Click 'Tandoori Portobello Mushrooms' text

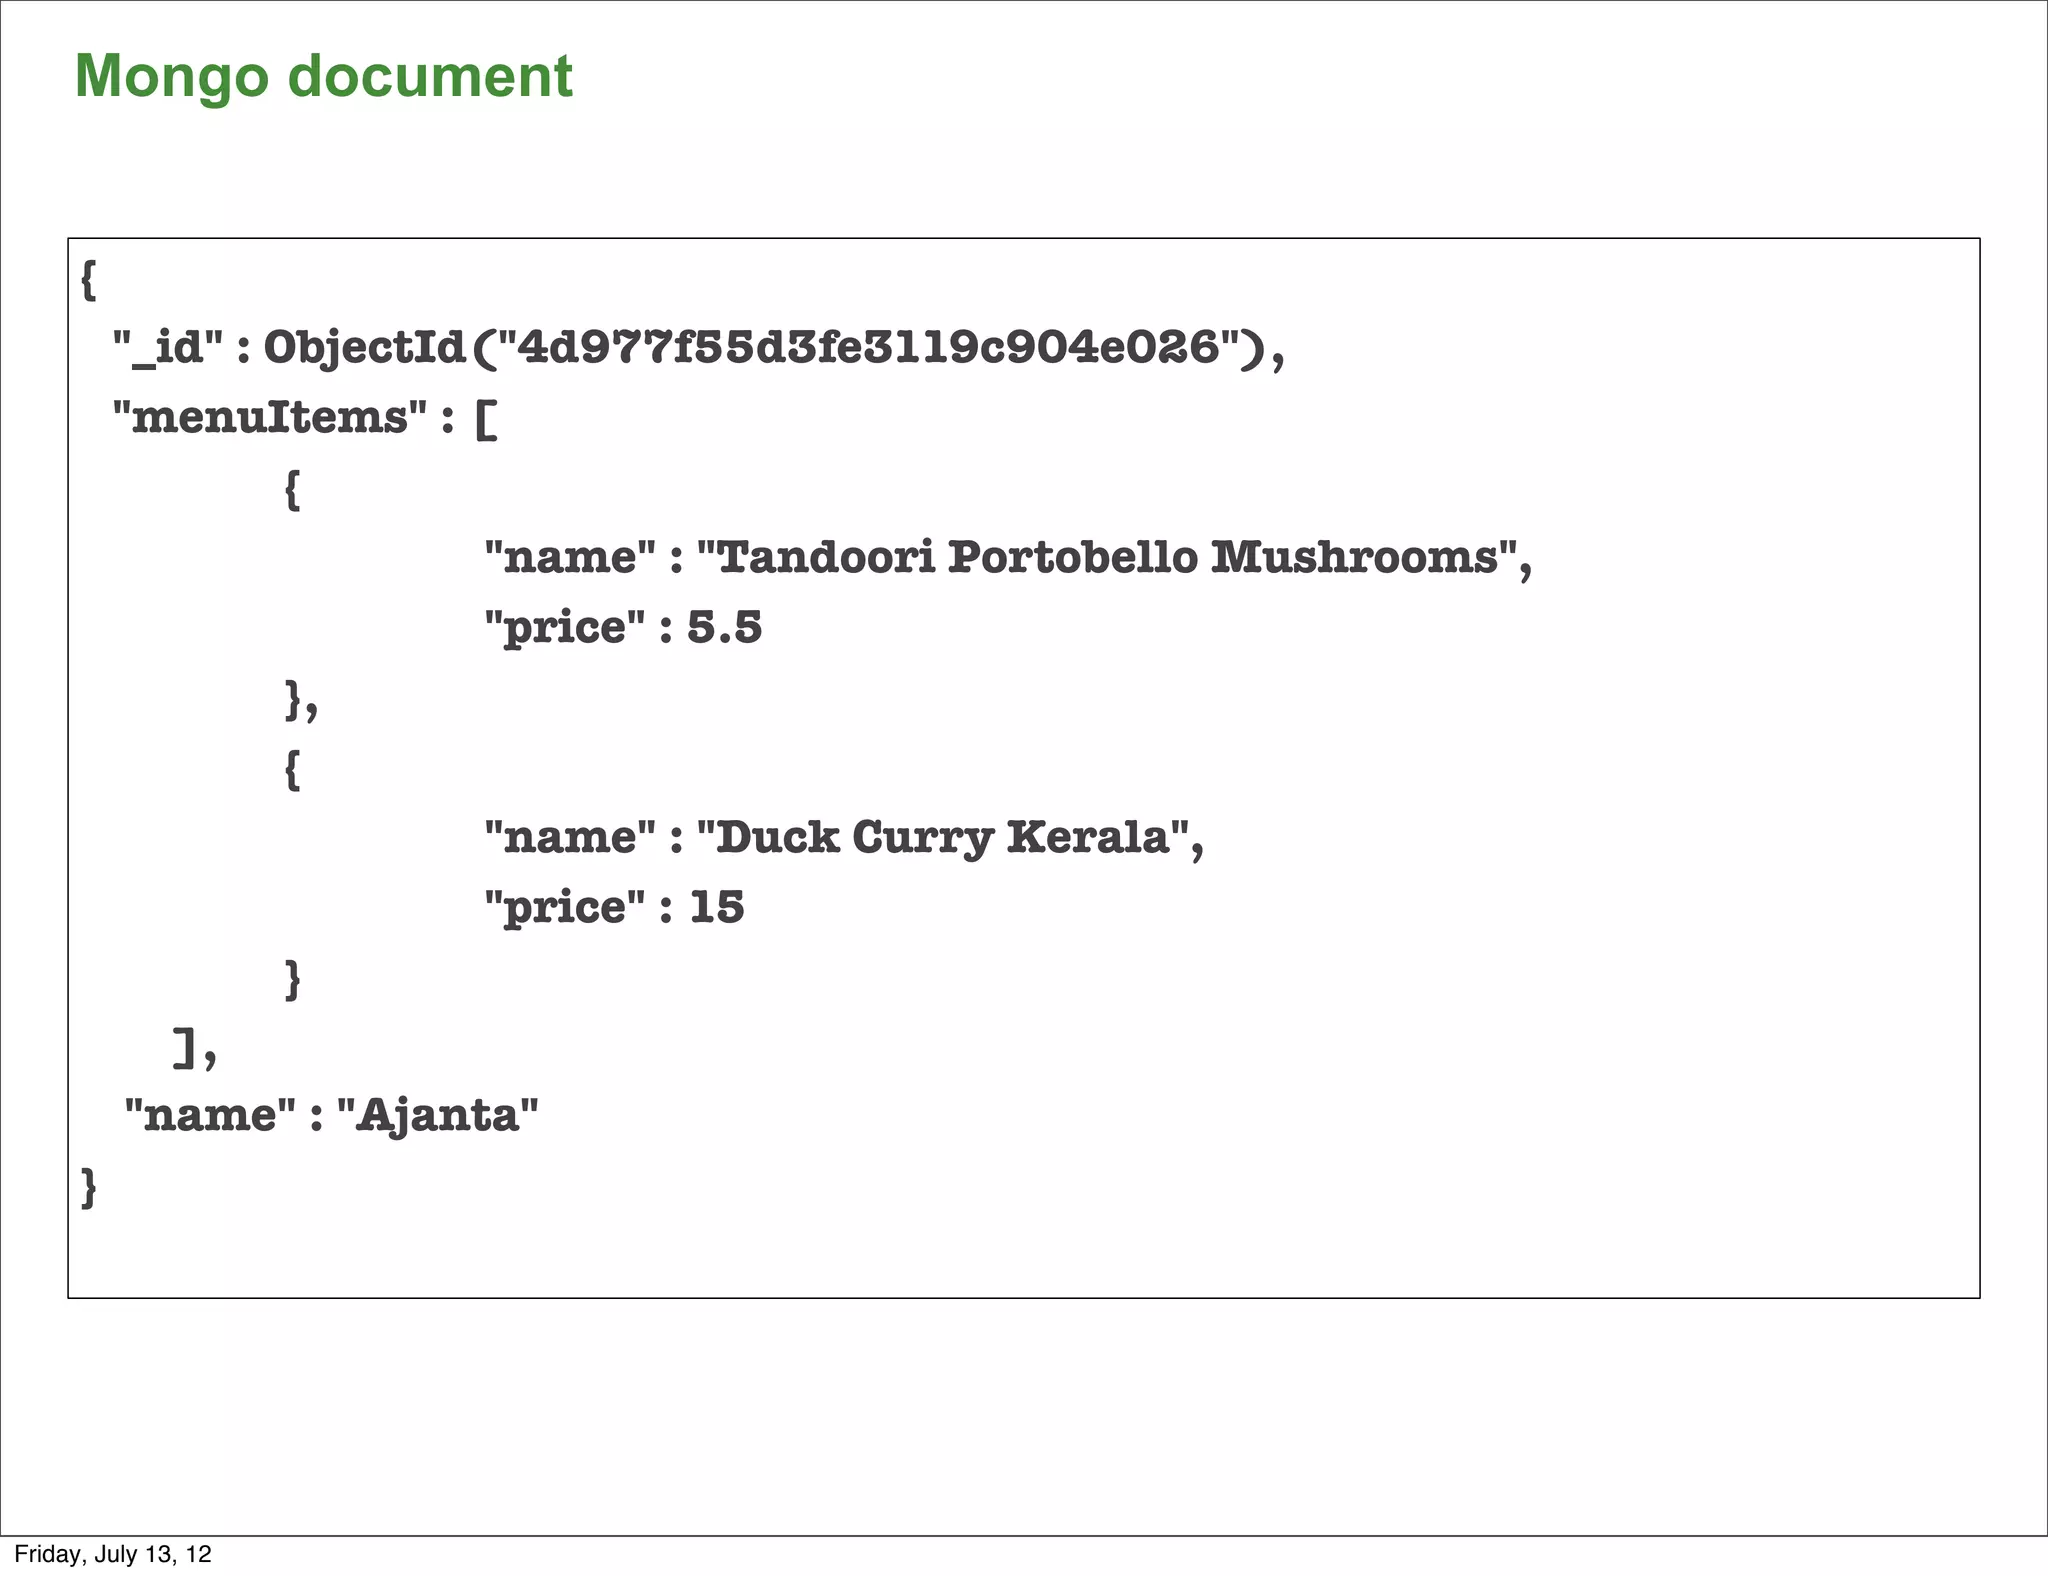[x=1107, y=557]
